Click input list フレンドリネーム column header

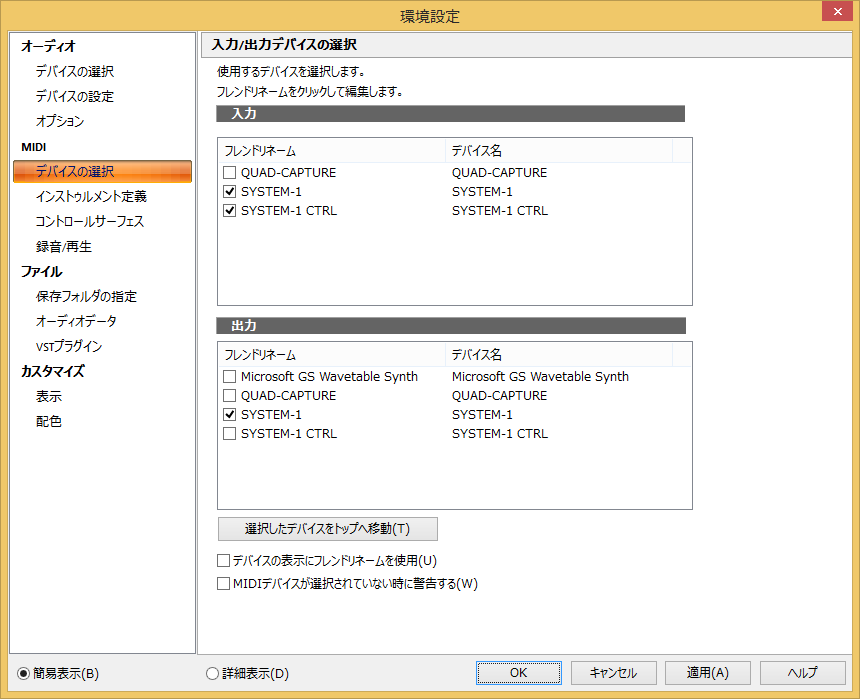tap(332, 151)
